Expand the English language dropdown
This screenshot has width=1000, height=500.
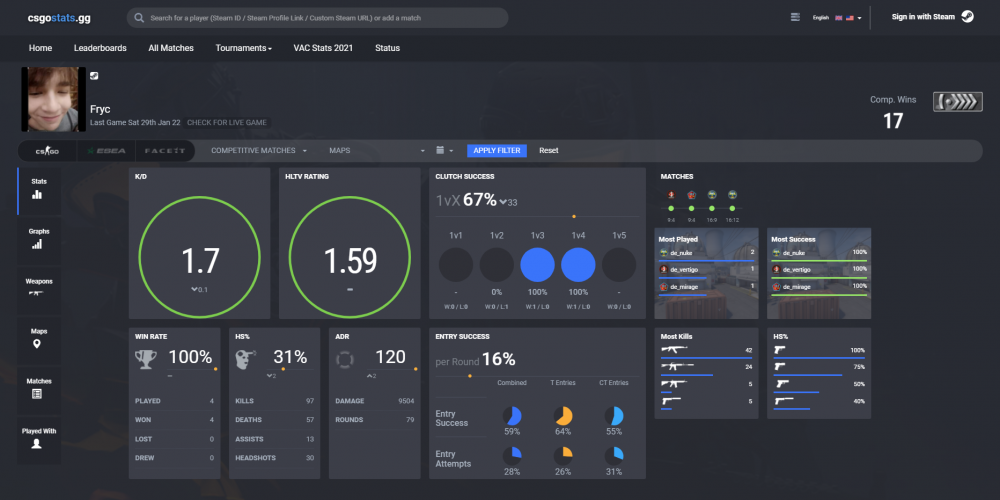click(837, 18)
